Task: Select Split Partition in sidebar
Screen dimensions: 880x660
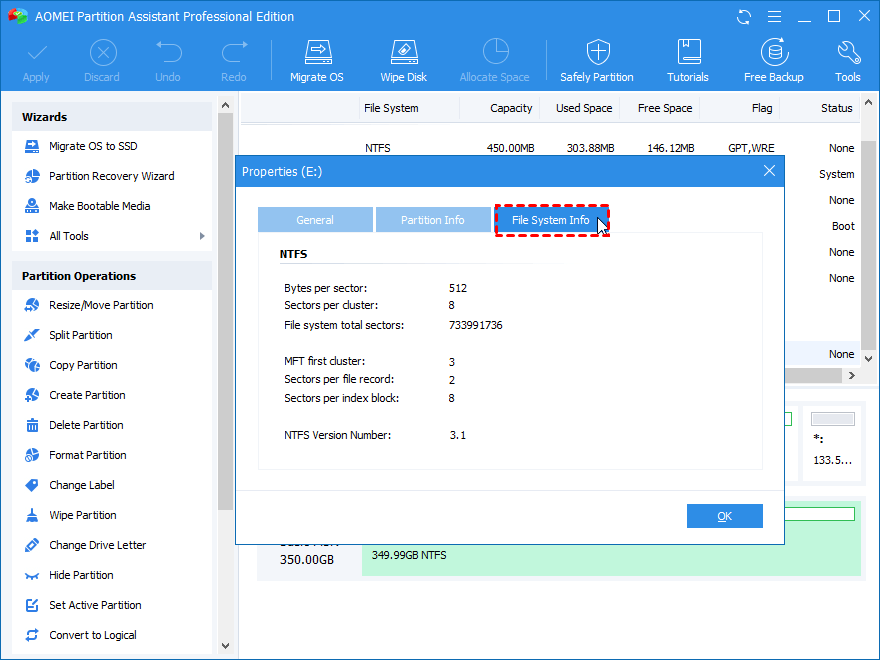Action: 80,335
